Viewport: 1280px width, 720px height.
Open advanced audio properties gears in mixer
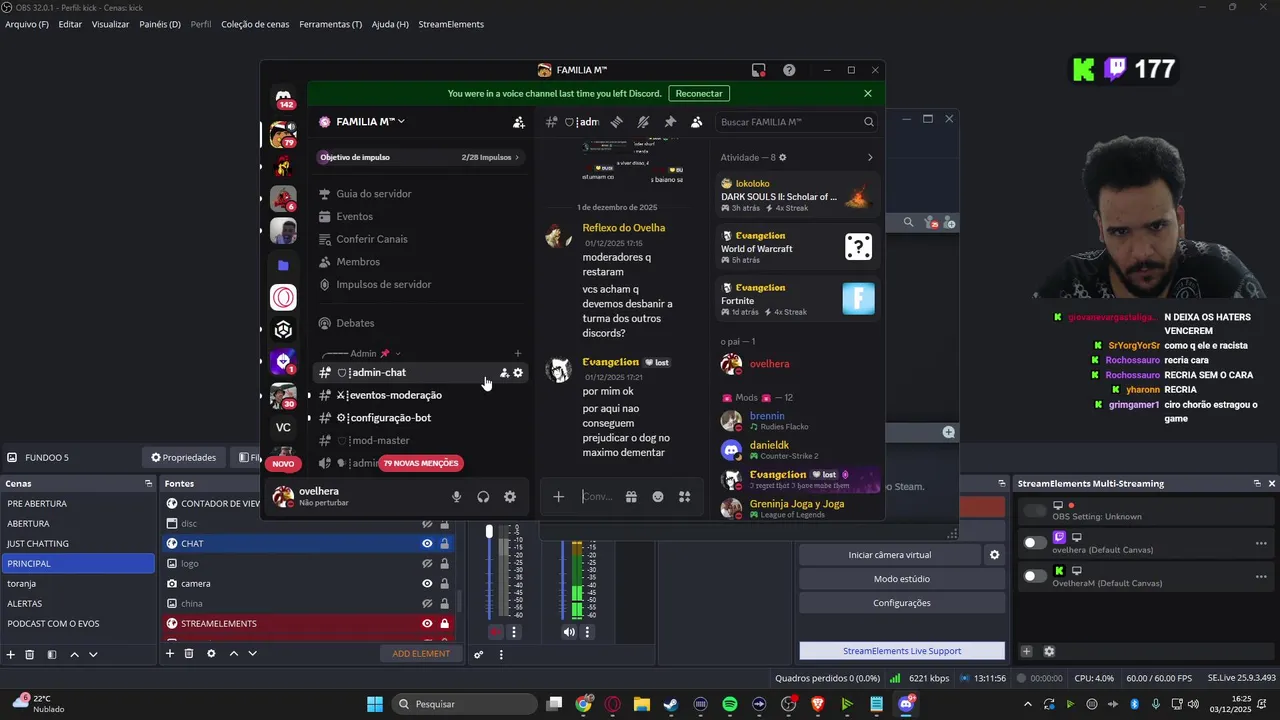point(479,655)
